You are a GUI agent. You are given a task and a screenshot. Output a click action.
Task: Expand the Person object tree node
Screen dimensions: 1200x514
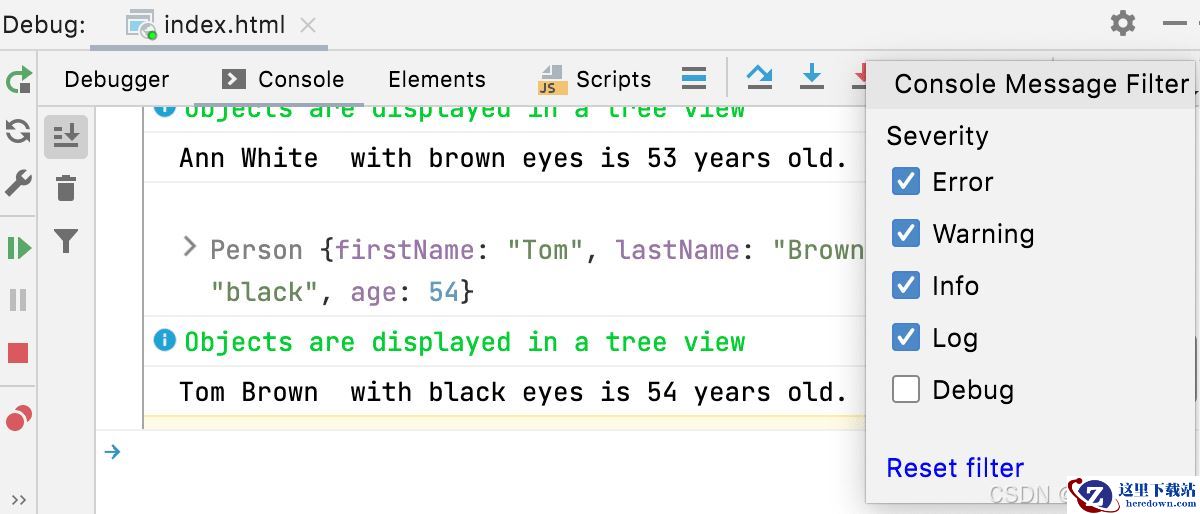pos(189,247)
